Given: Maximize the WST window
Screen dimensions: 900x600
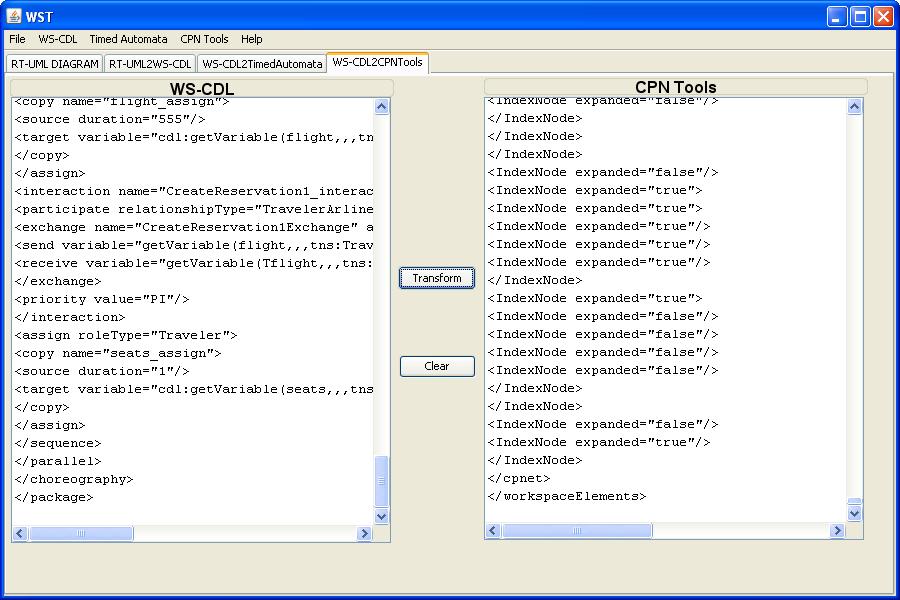Looking at the screenshot, I should pyautogui.click(x=860, y=16).
